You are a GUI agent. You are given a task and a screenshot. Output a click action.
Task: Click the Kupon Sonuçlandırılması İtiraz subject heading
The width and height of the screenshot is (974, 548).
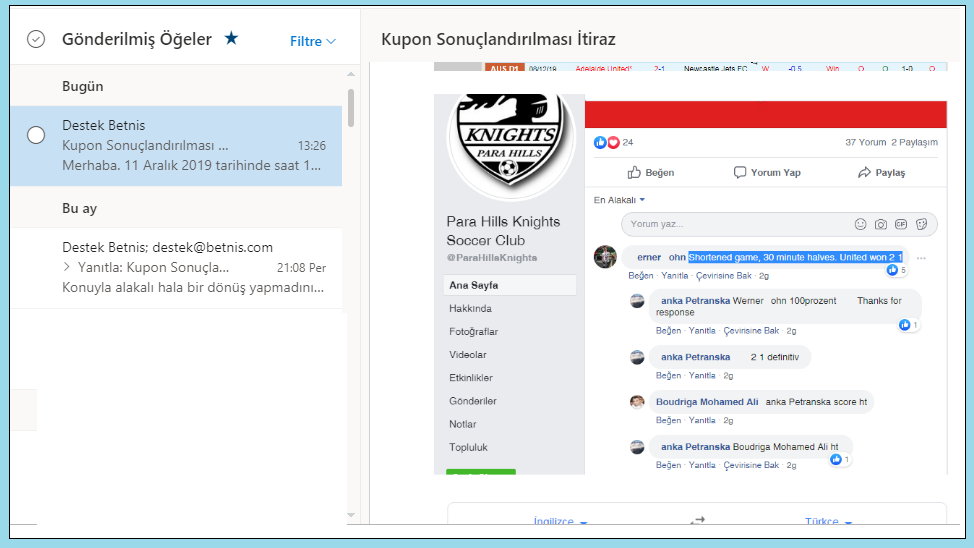498,39
